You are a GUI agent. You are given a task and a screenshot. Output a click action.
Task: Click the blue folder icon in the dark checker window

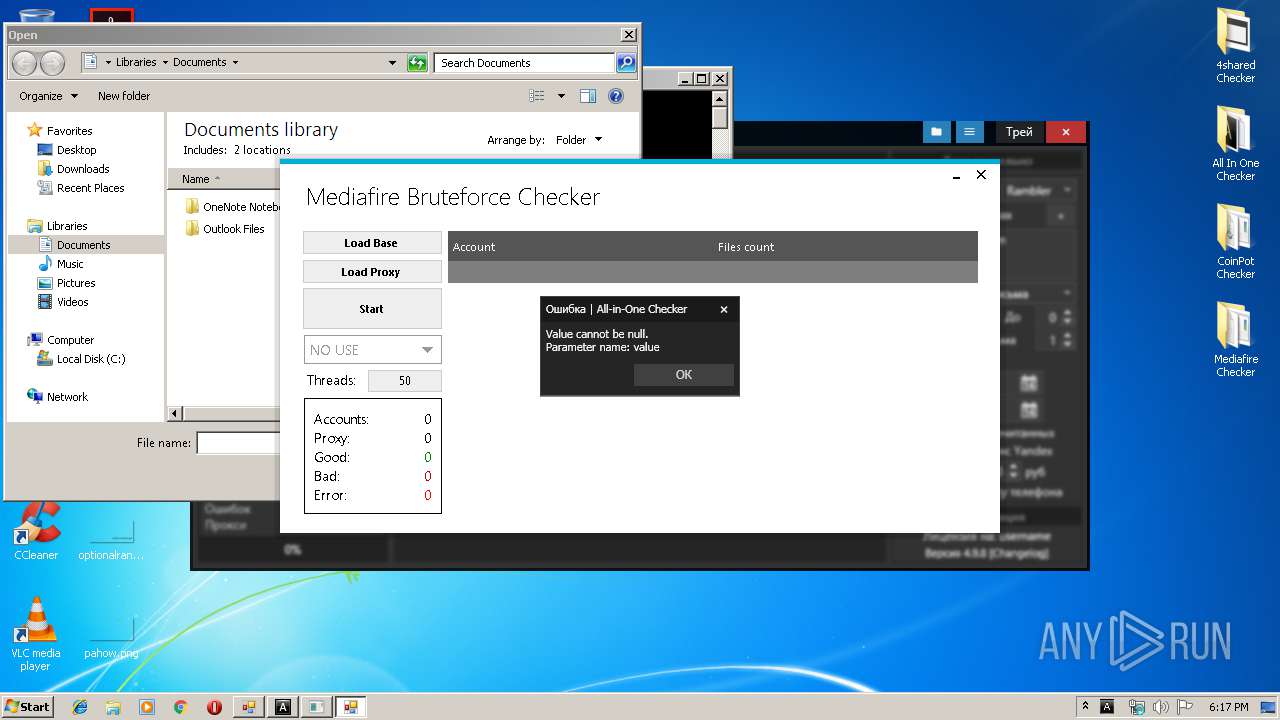tap(936, 132)
